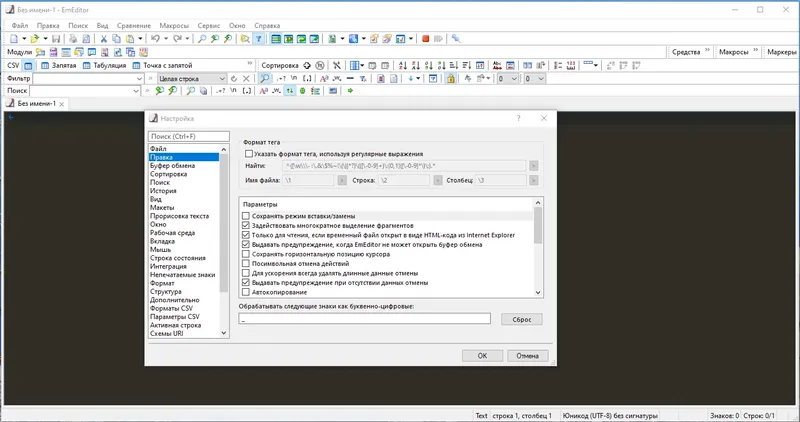Open the Сравнение menu
This screenshot has width=800, height=422.
point(134,26)
